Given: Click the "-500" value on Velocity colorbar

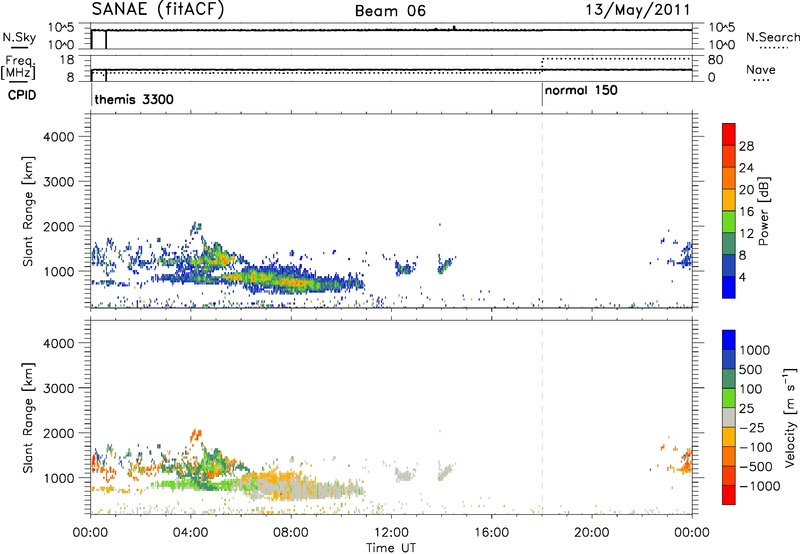Looking at the screenshot, I should [x=756, y=467].
